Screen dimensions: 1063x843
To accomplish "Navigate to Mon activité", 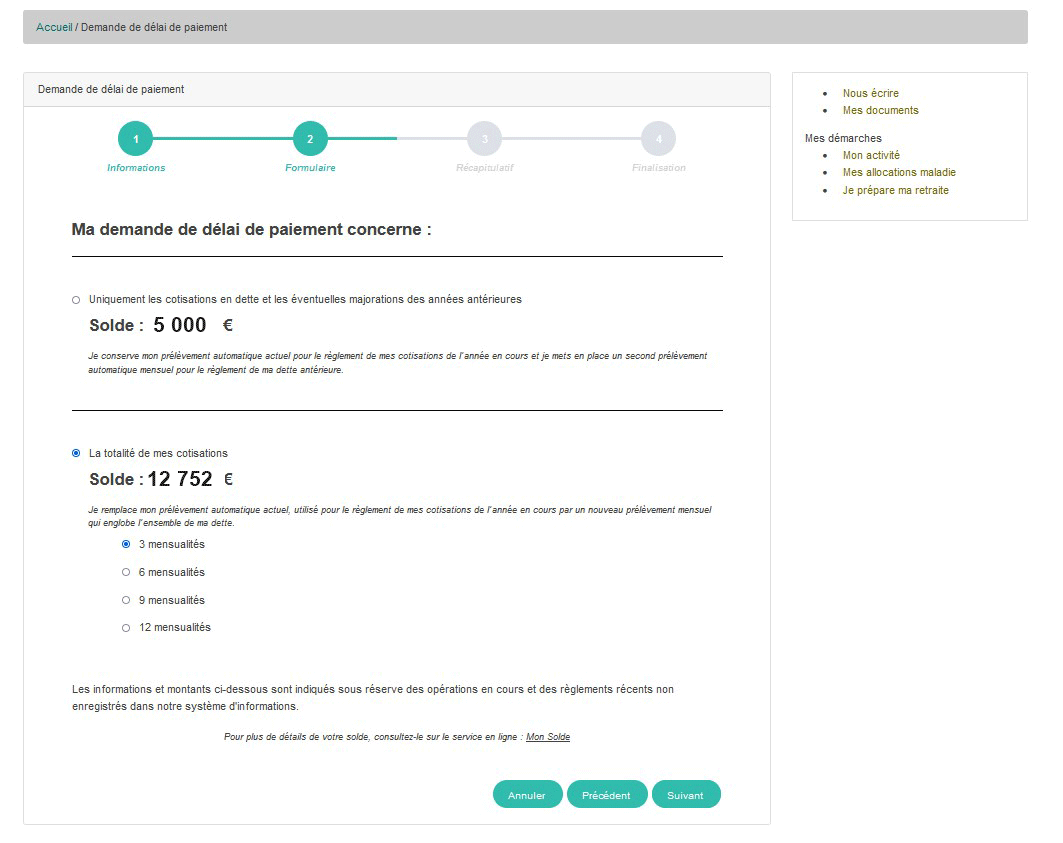I will (x=871, y=155).
